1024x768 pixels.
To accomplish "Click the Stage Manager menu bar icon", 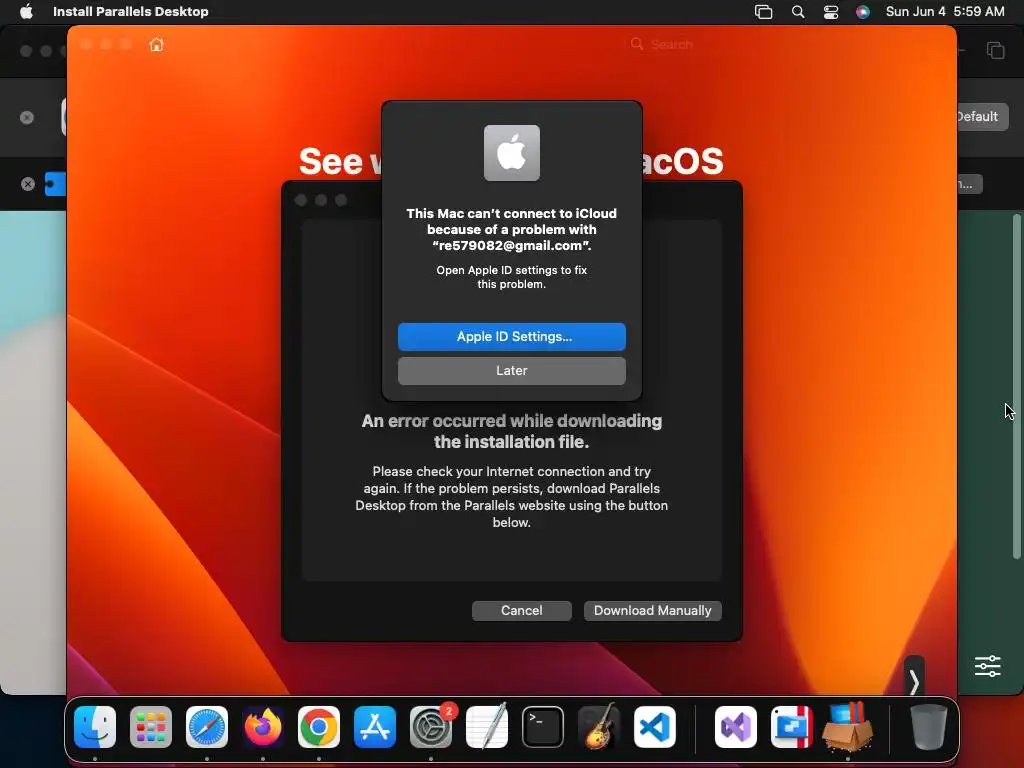I will 763,11.
